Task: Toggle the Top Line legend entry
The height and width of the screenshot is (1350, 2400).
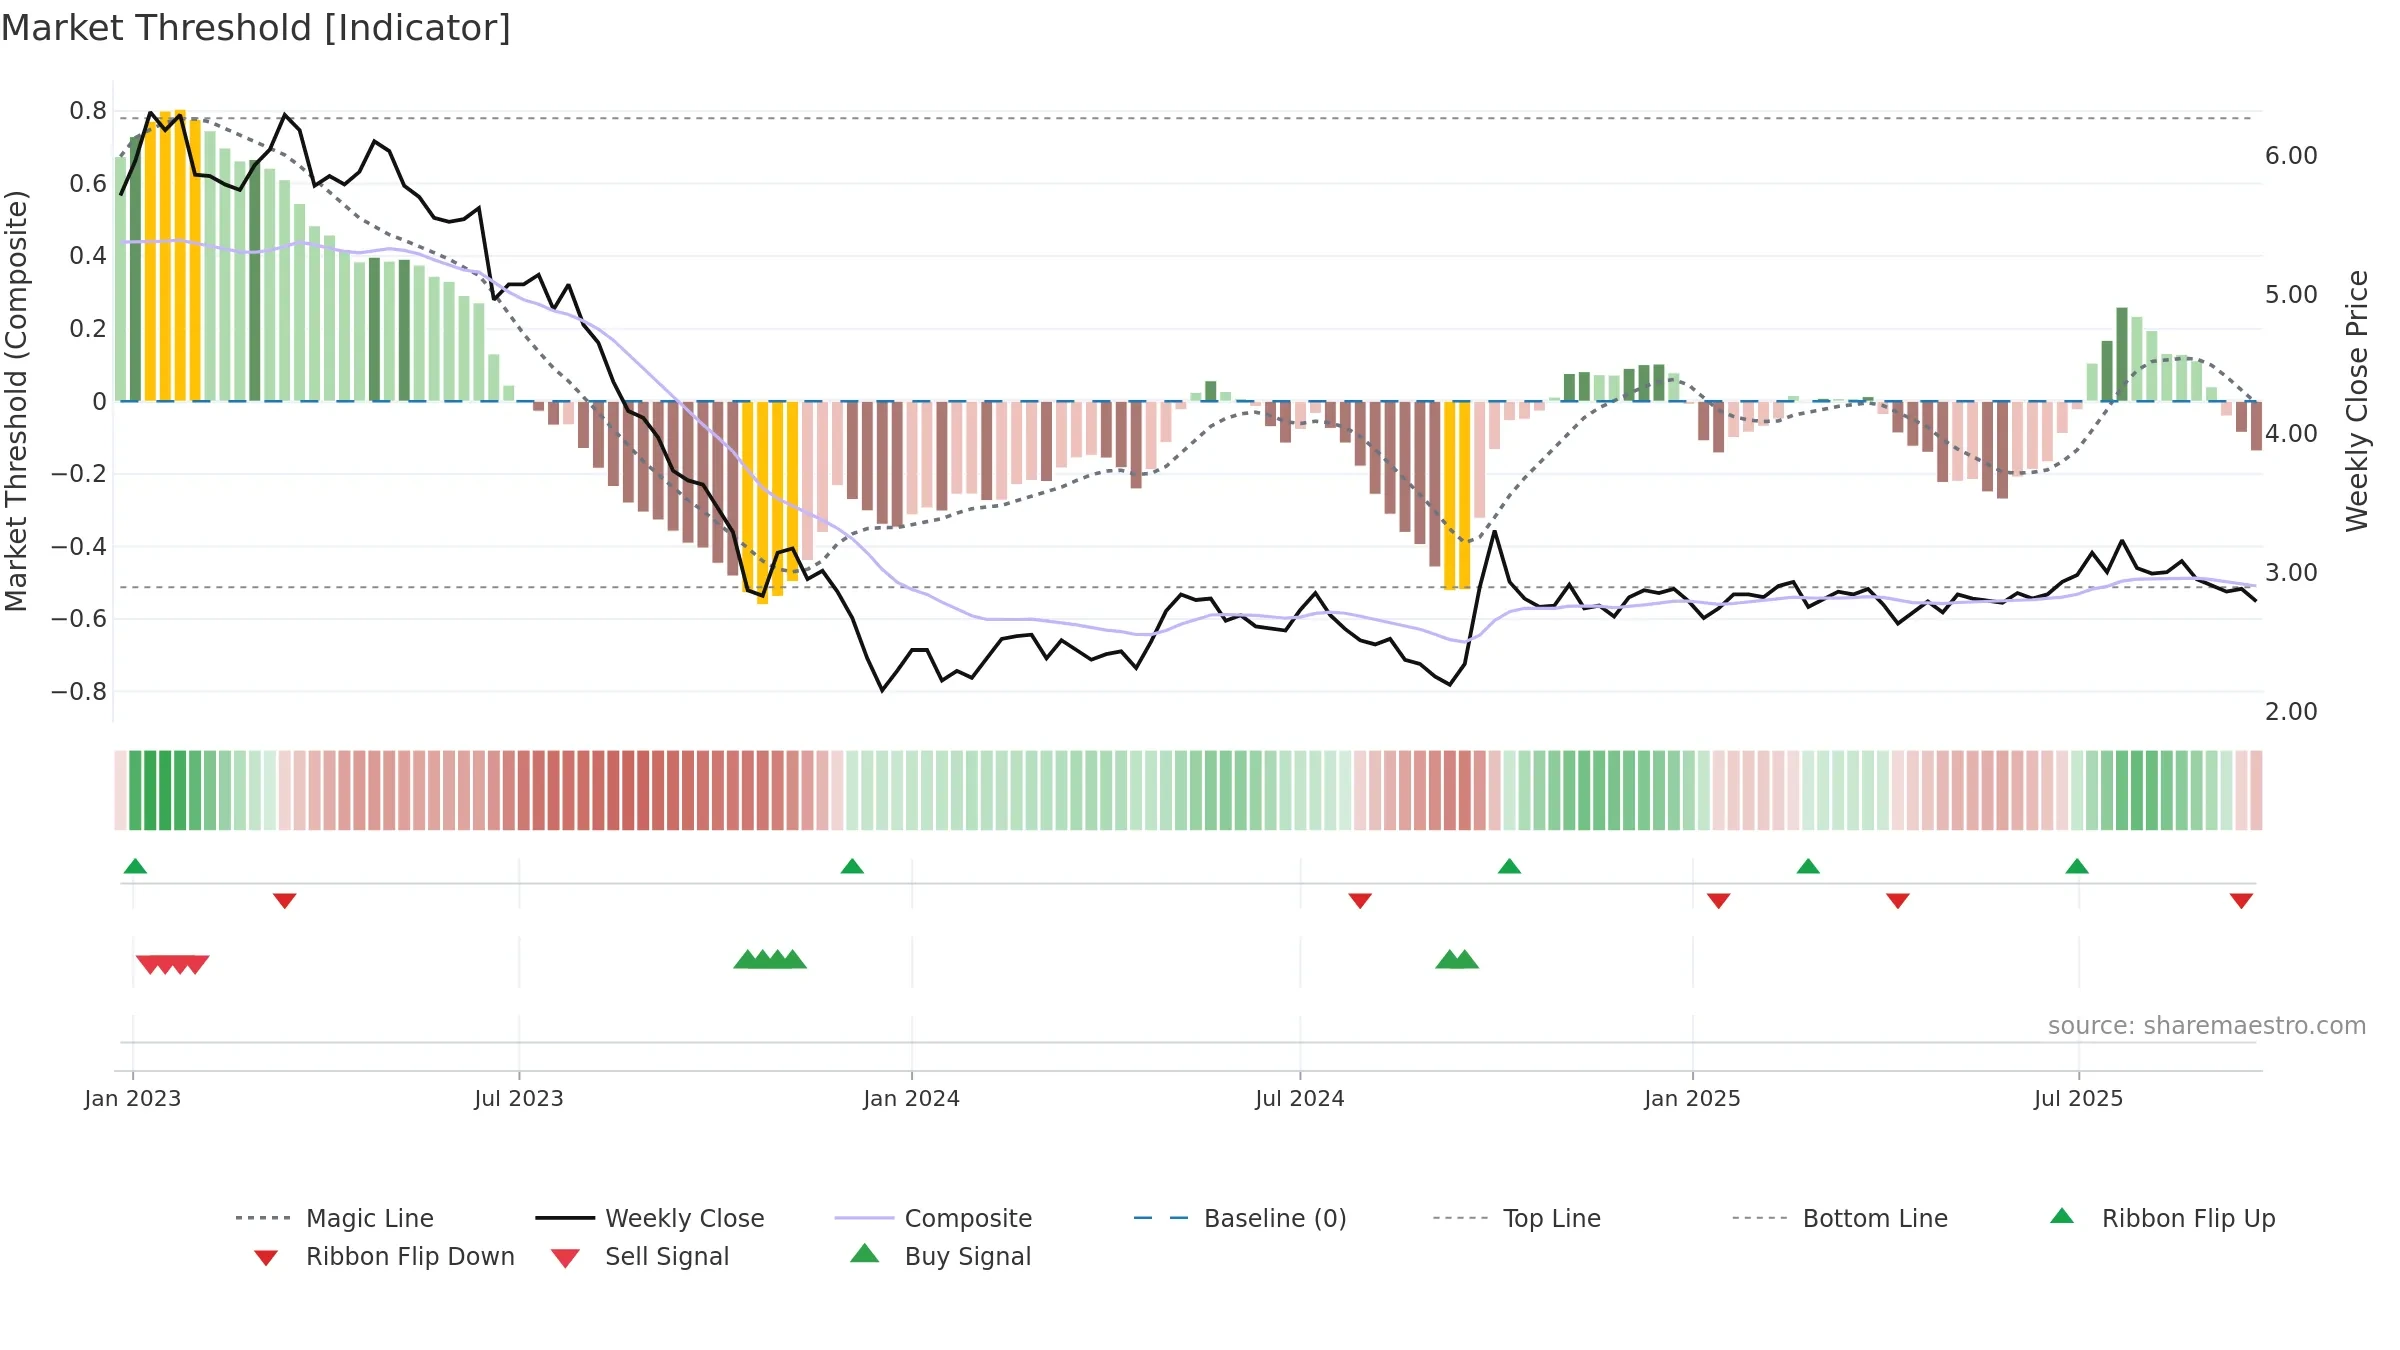Action: [1517, 1218]
